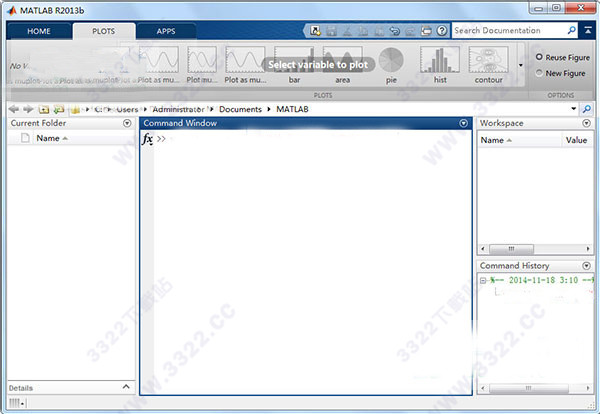The image size is (600, 414).
Task: Go back with the folder Back arrow
Action: coord(14,109)
